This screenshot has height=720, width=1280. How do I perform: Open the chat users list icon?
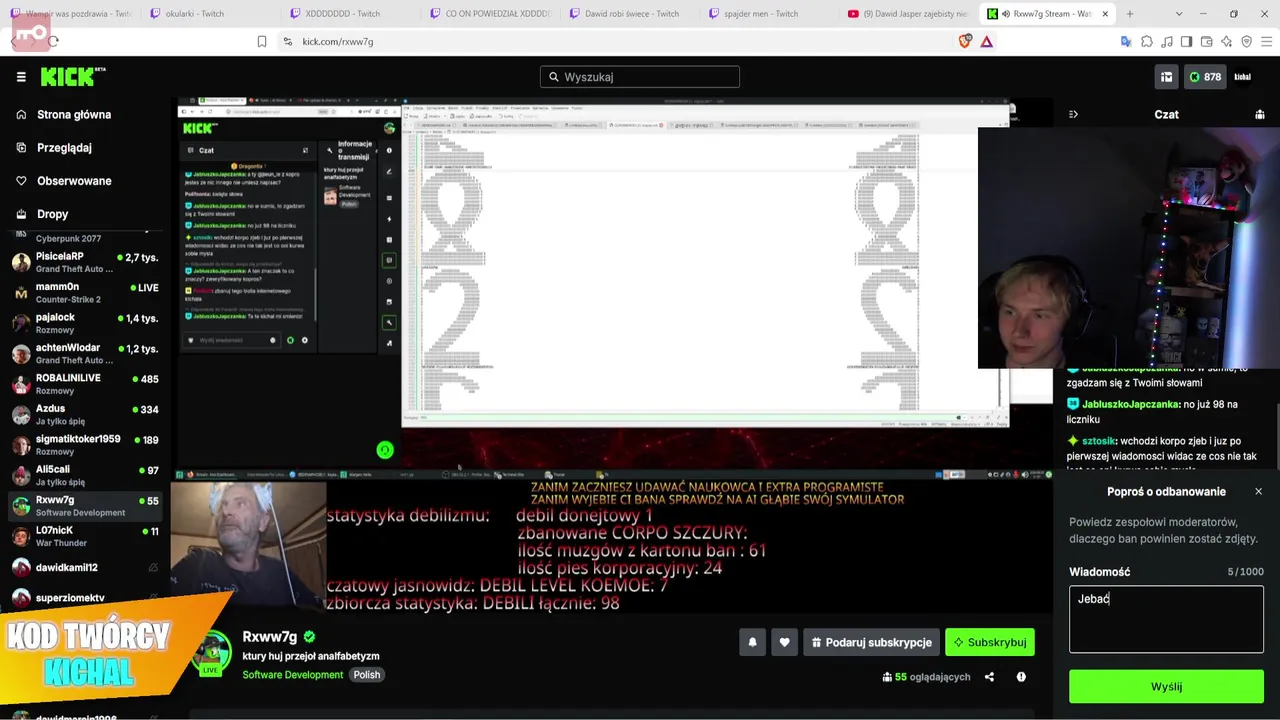[1259, 115]
